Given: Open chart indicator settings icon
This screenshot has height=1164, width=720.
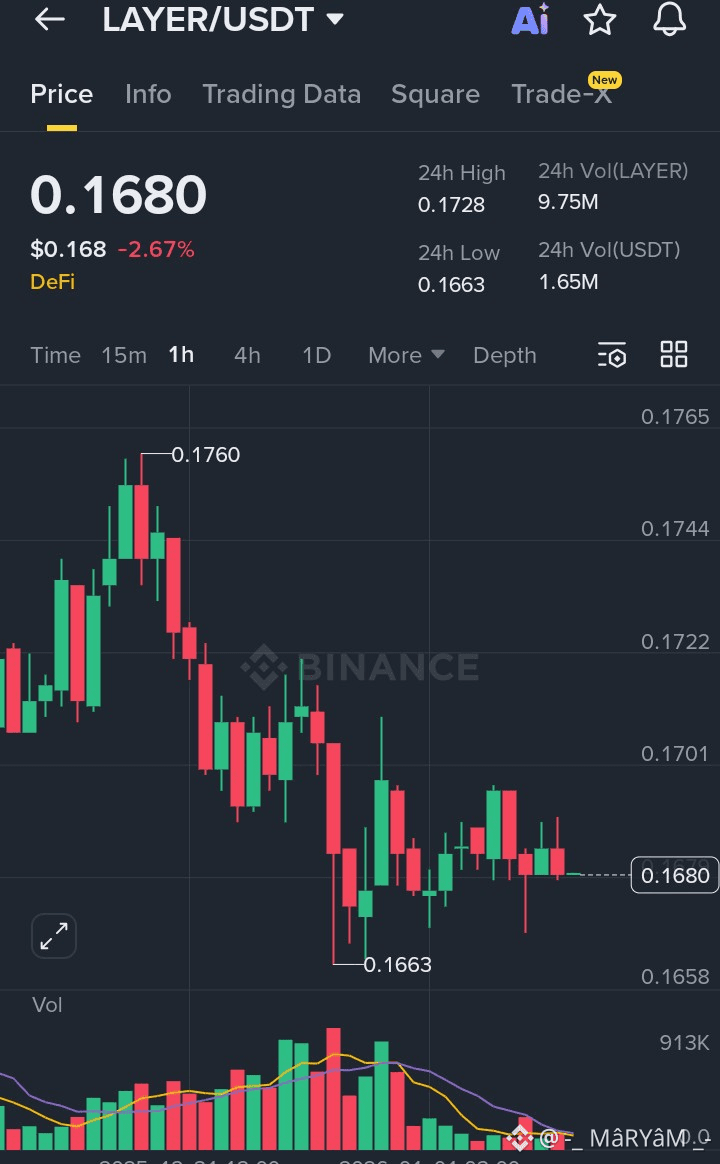Looking at the screenshot, I should (x=611, y=355).
